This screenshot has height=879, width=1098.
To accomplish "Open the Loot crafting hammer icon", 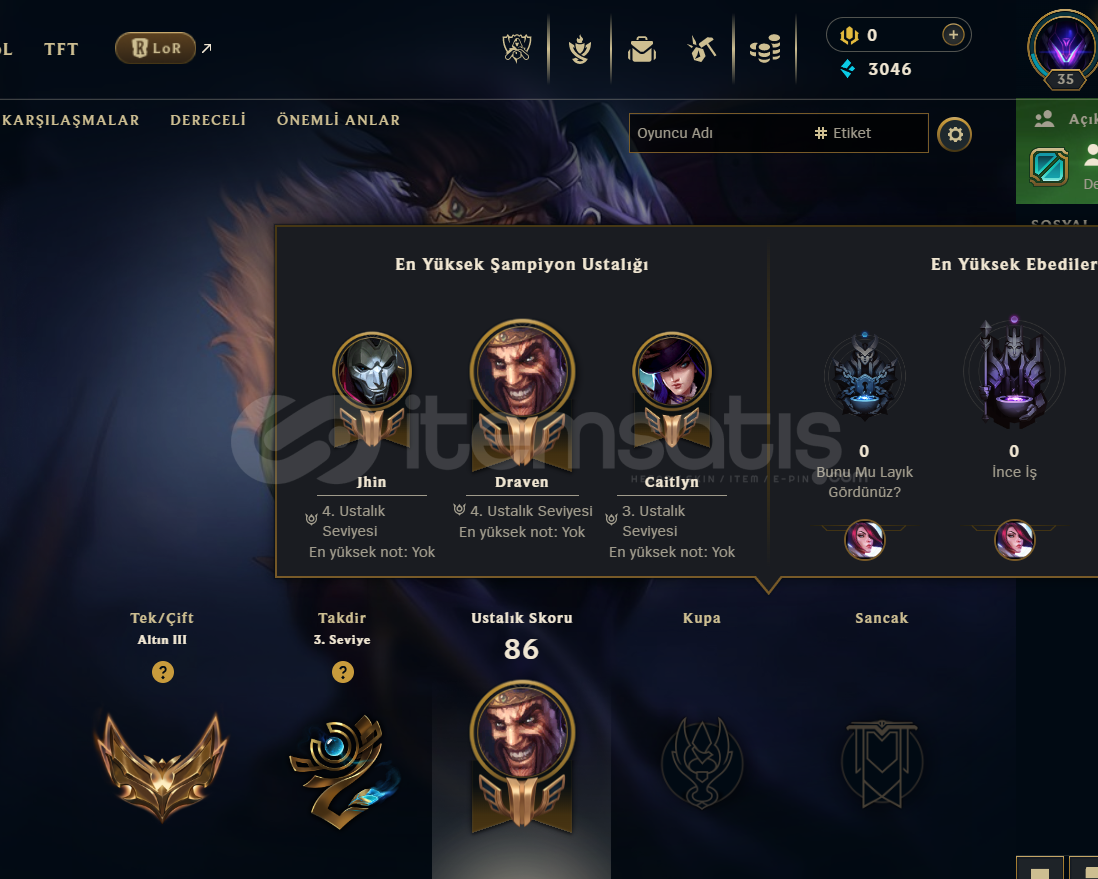I will pos(702,49).
